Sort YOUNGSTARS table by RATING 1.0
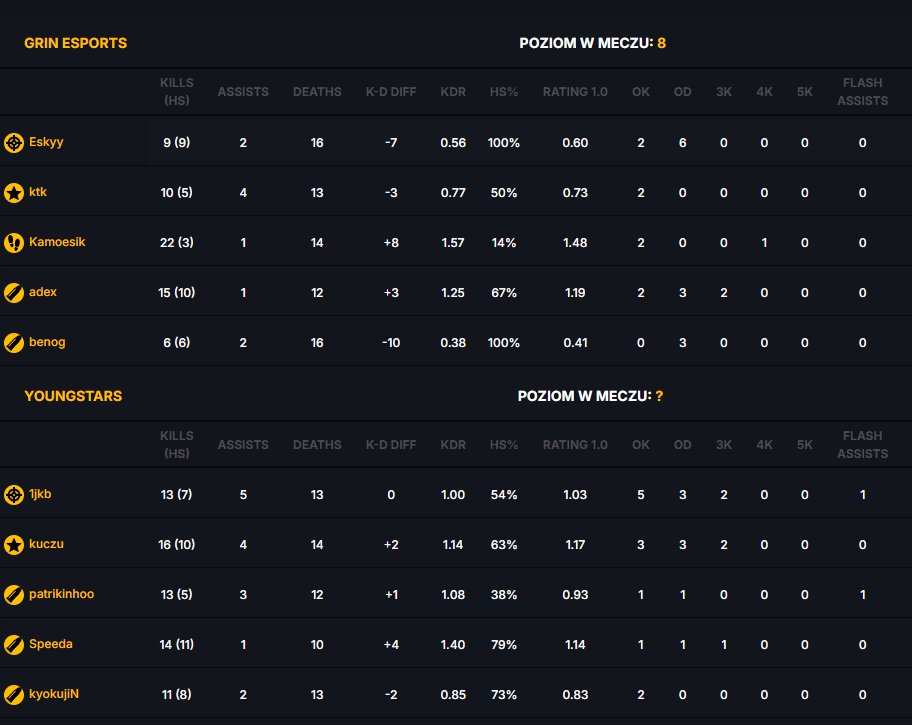 pyautogui.click(x=575, y=445)
